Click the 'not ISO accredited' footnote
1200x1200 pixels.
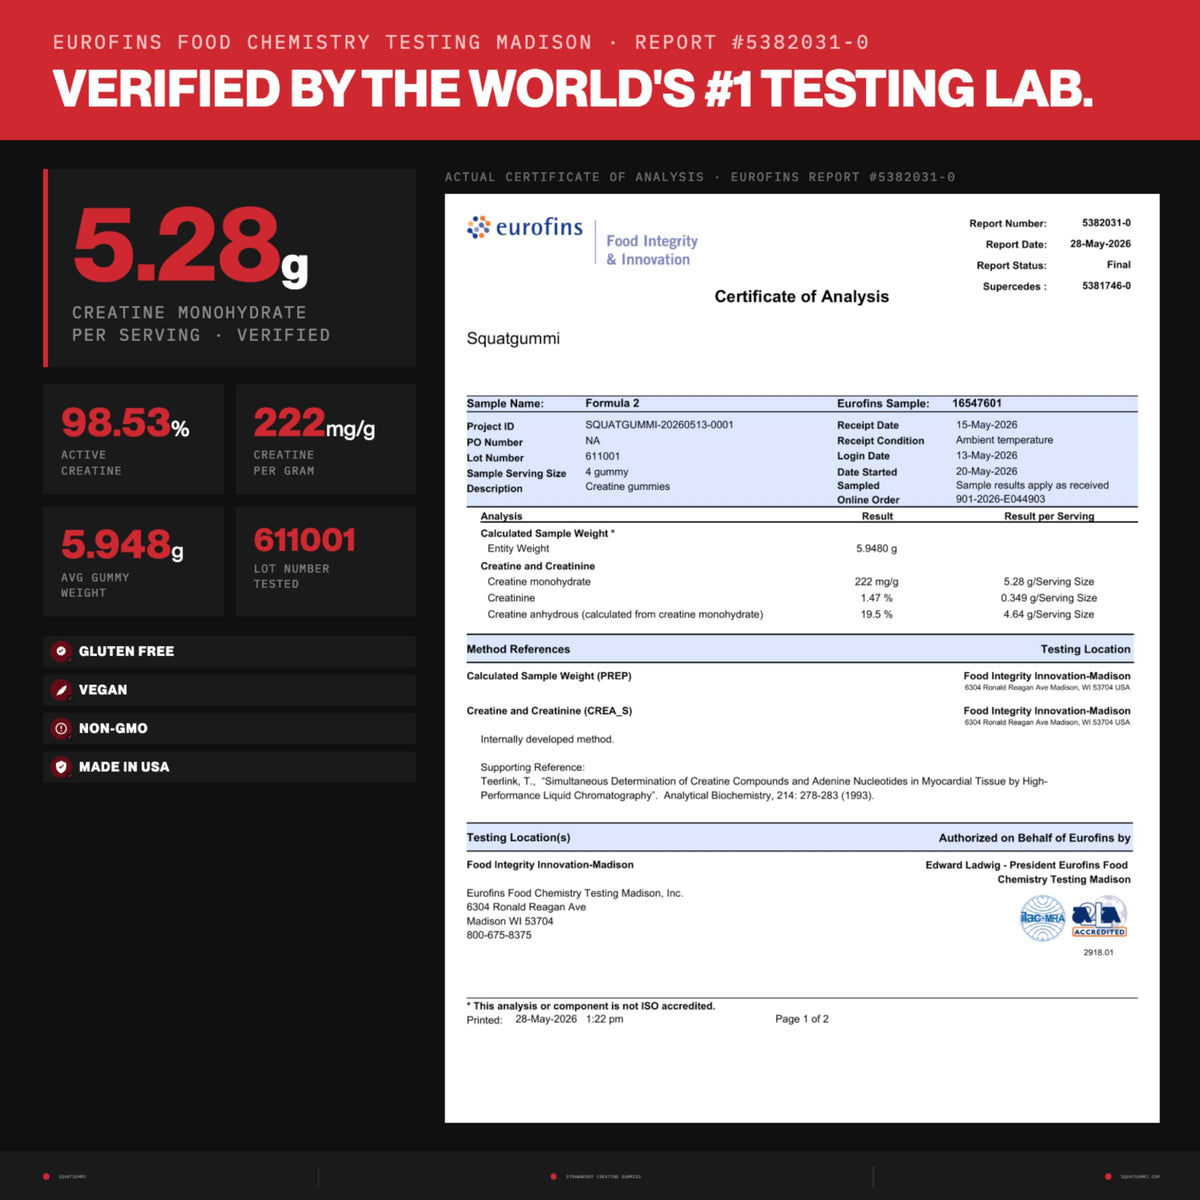[591, 1007]
